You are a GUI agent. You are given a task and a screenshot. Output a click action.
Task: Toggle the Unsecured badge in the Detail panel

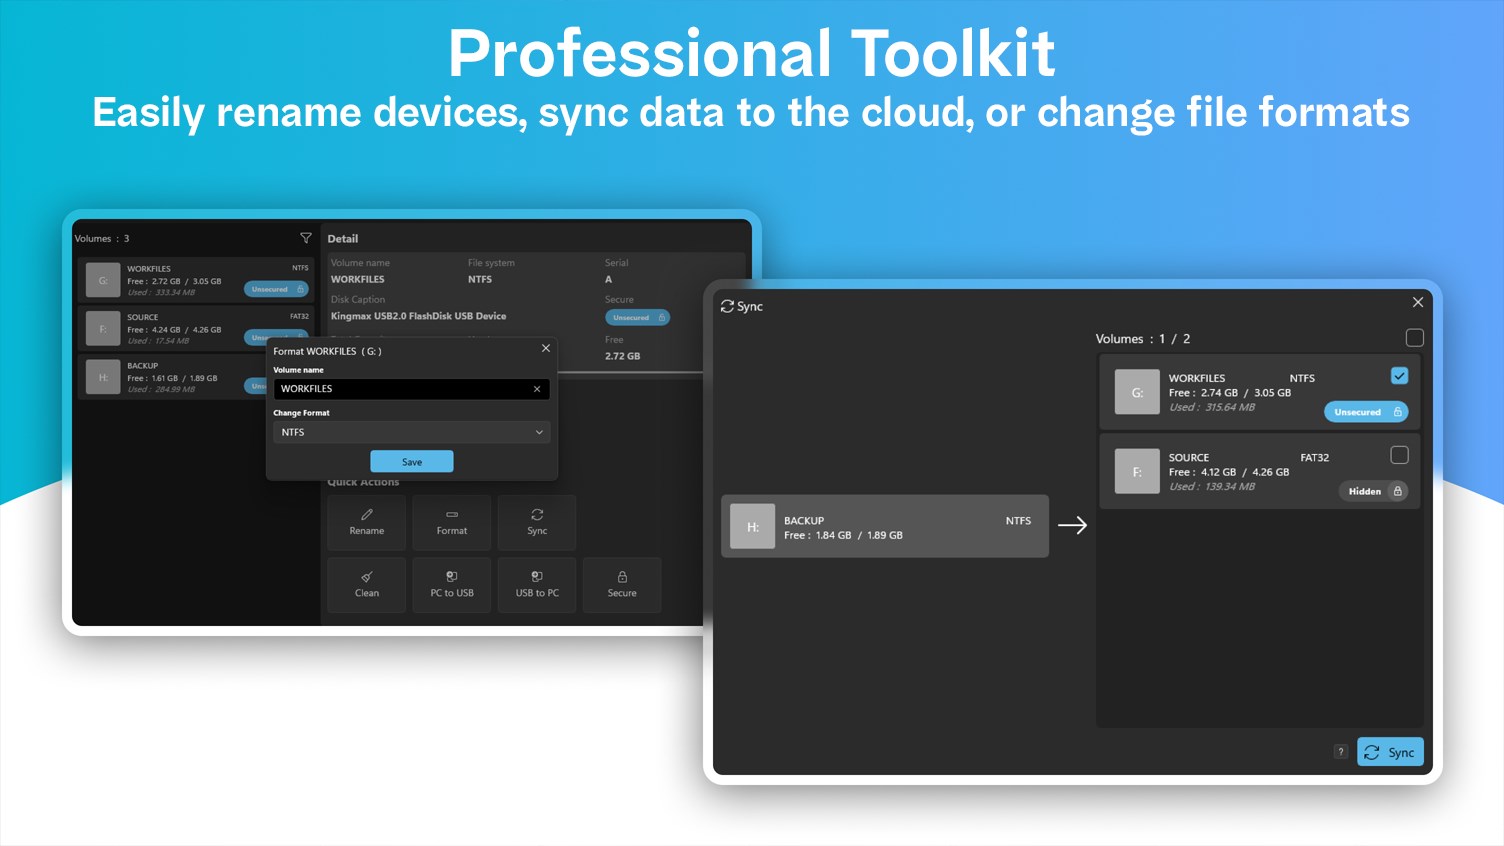tap(637, 318)
